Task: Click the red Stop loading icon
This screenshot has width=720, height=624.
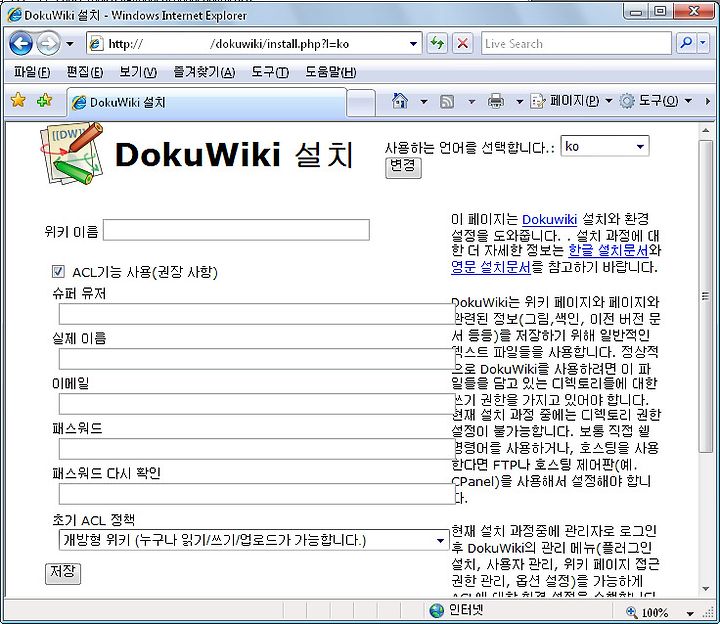Action: pos(462,44)
